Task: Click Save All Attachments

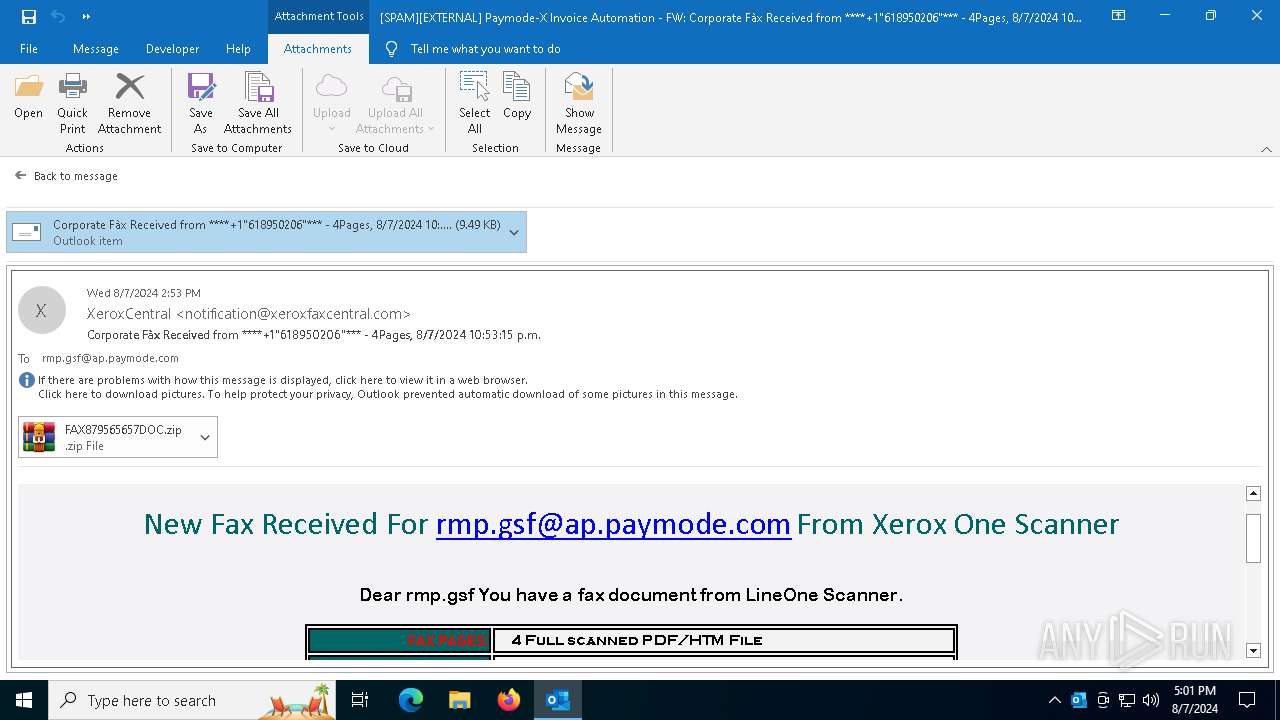Action: [258, 103]
